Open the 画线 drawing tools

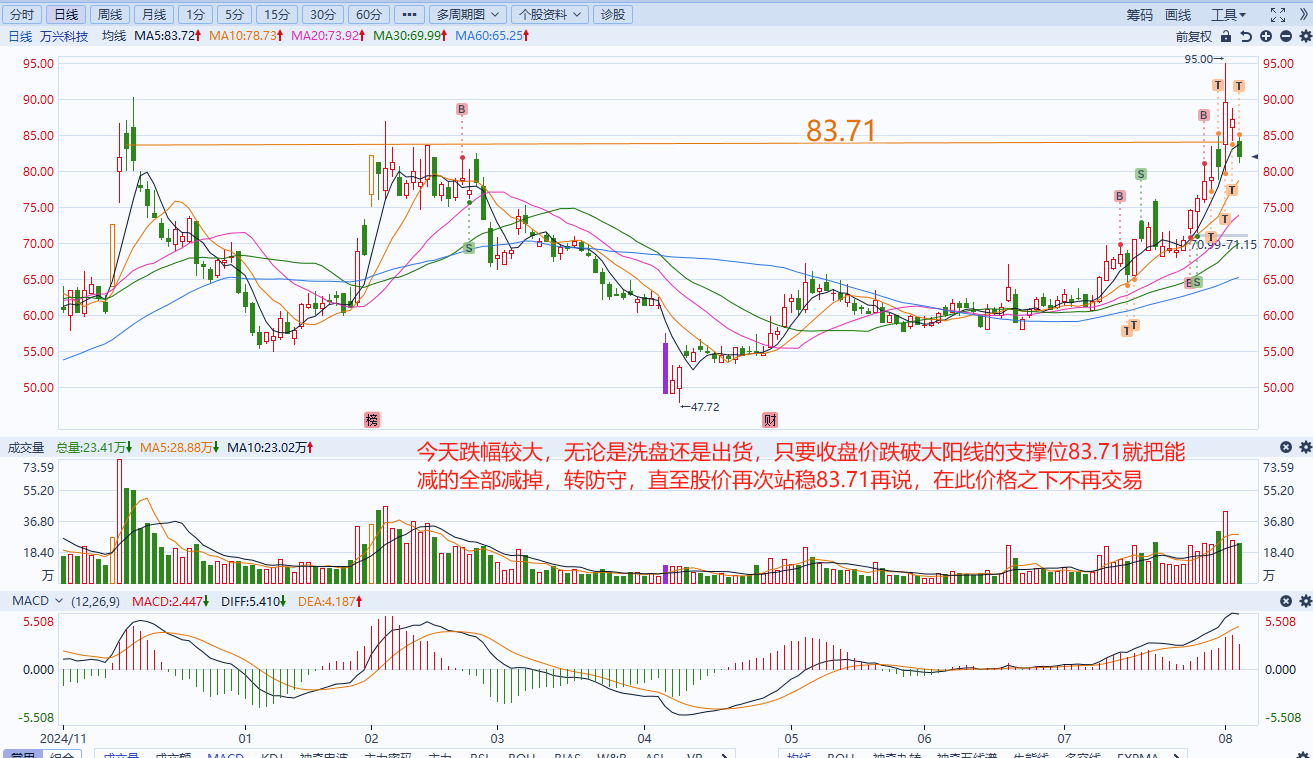coord(1179,15)
